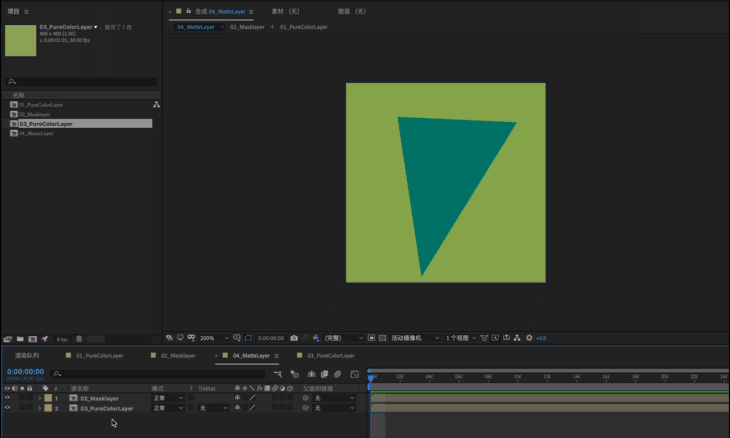The image size is (730, 438).
Task: Open blend mode dropdown for 02_Masklayer
Action: [x=169, y=398]
